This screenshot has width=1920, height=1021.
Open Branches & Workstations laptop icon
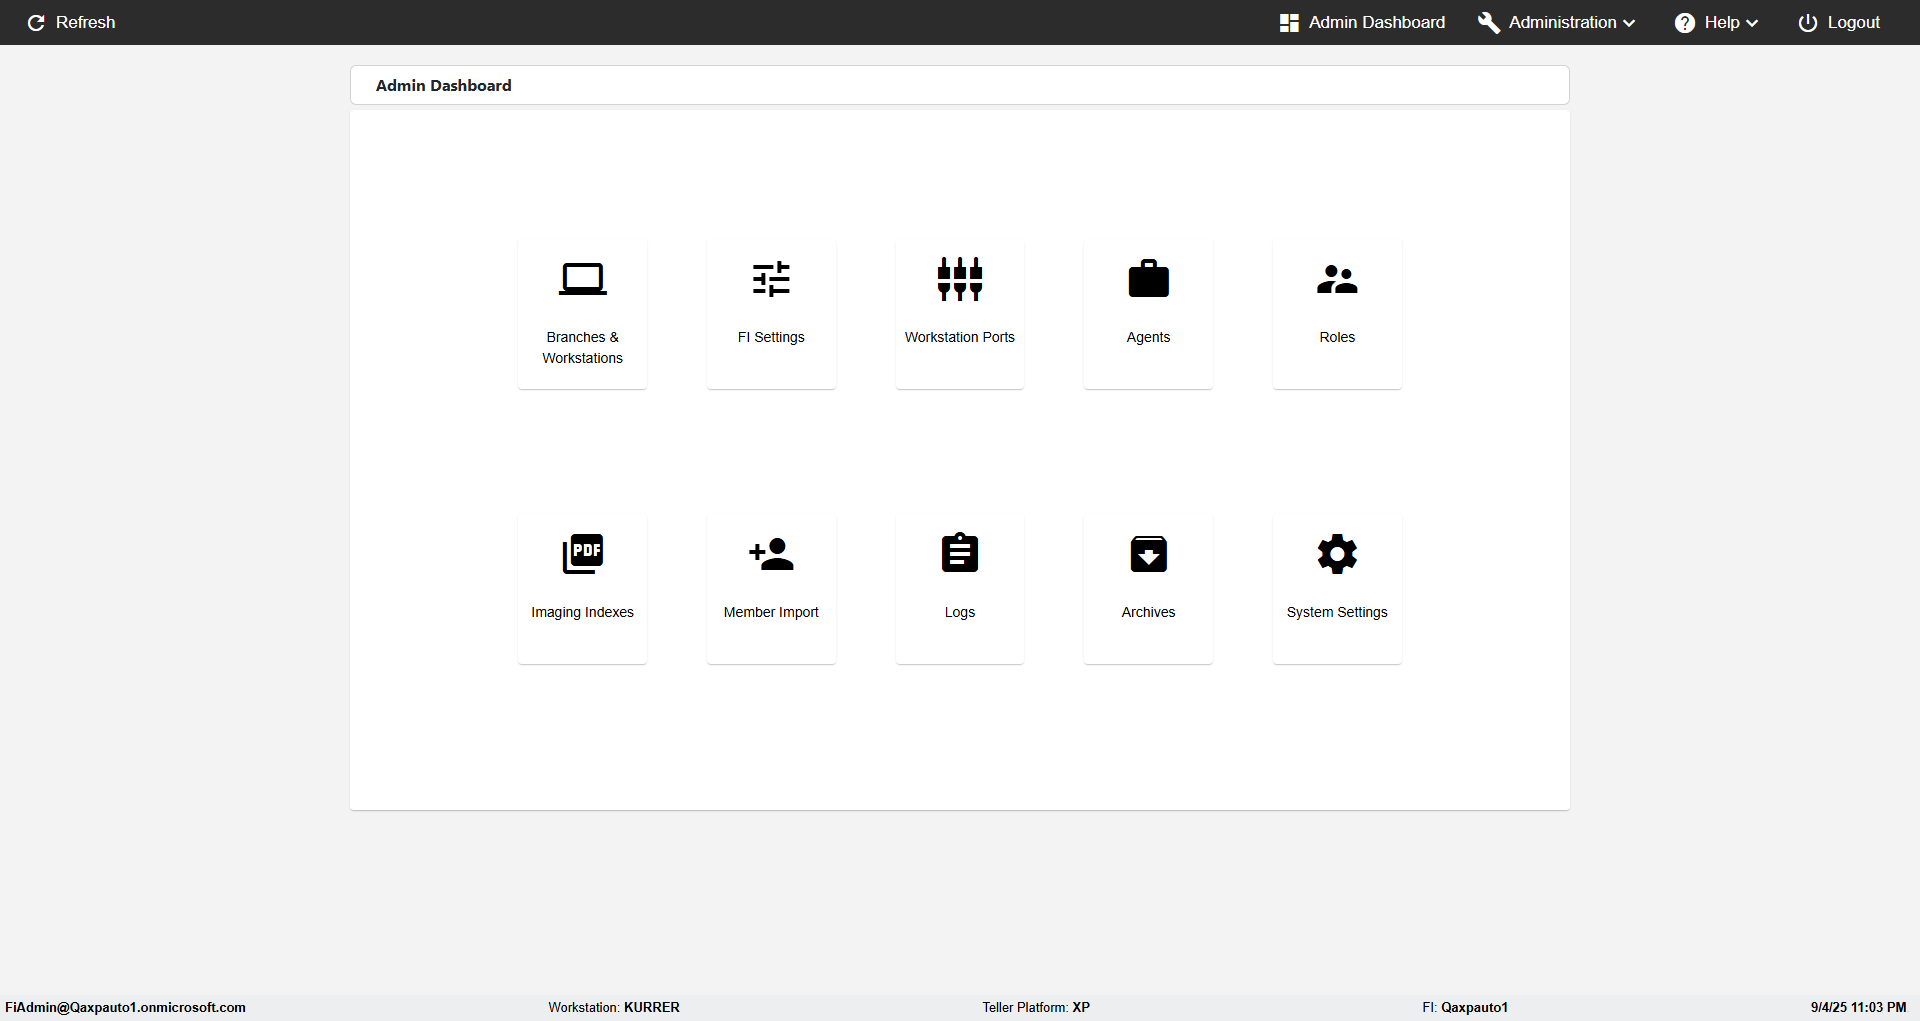(x=582, y=279)
